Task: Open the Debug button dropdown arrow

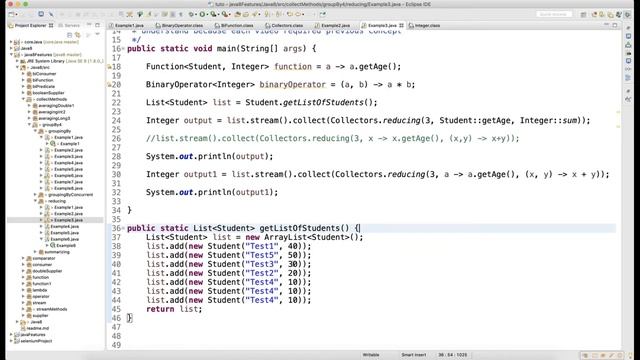Action: (x=196, y=14)
